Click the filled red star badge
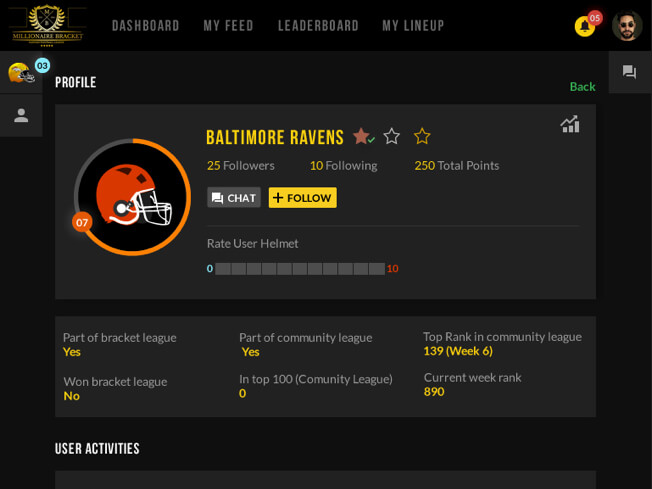 coord(361,136)
